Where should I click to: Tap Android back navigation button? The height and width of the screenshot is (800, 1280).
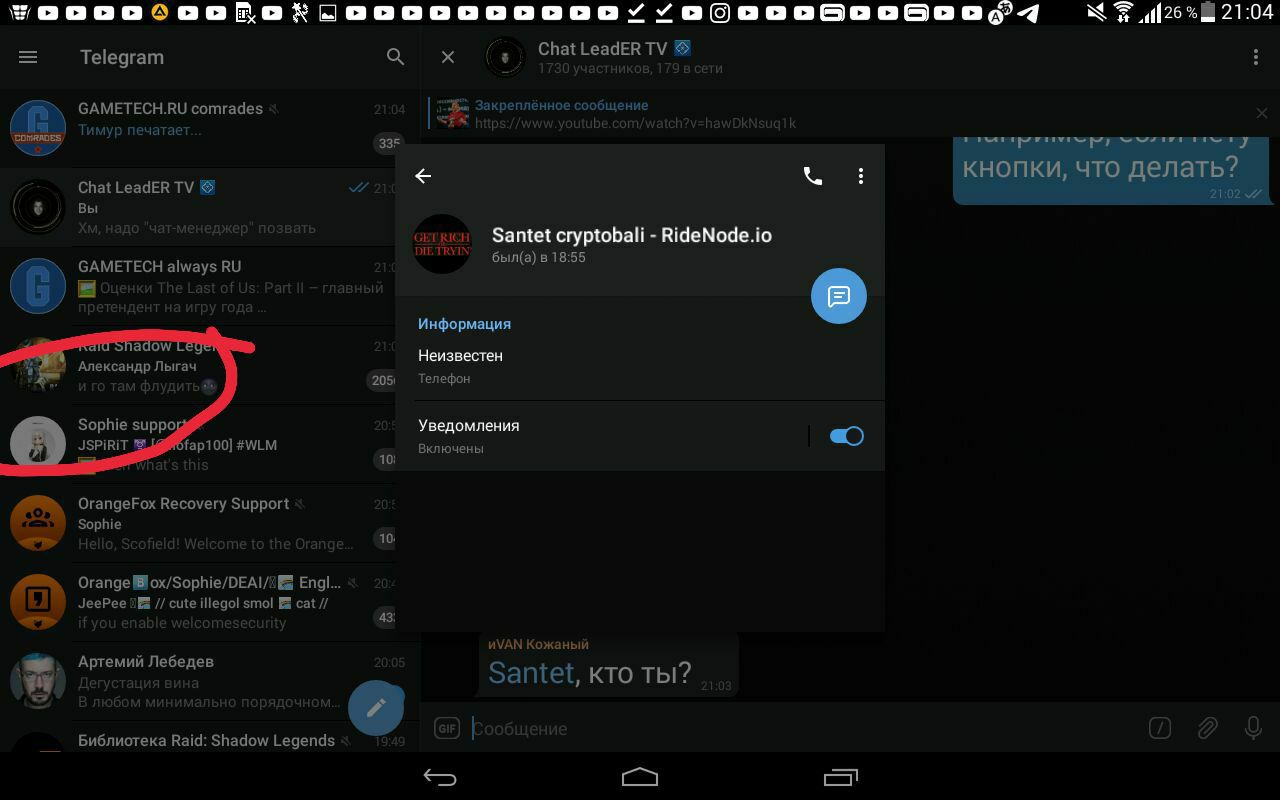pyautogui.click(x=440, y=777)
